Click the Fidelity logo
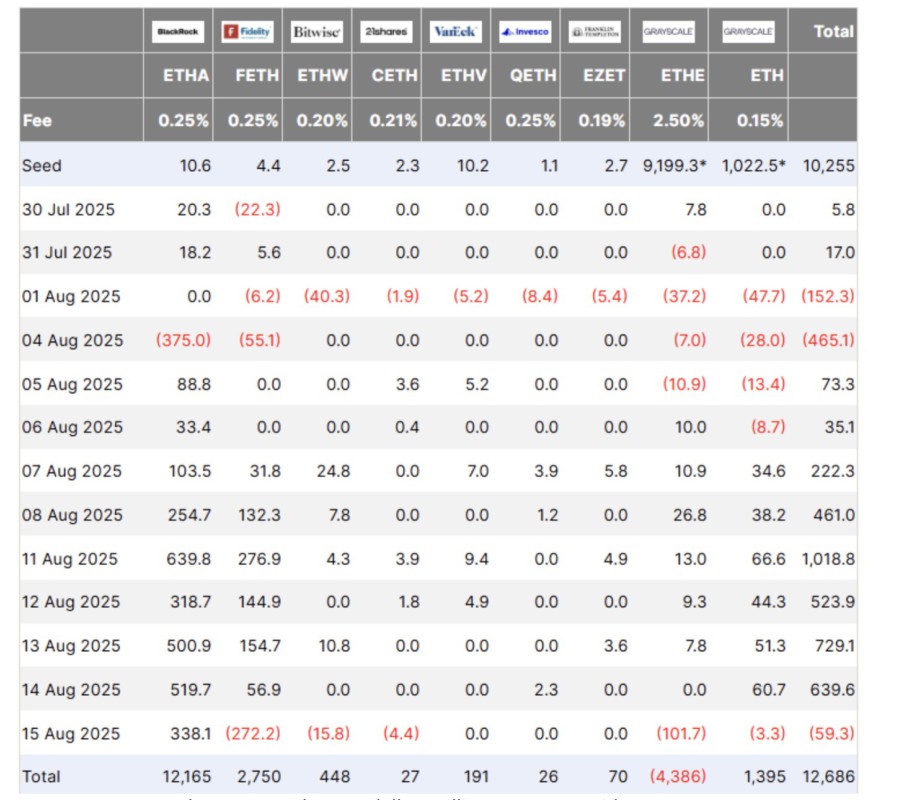 point(247,32)
